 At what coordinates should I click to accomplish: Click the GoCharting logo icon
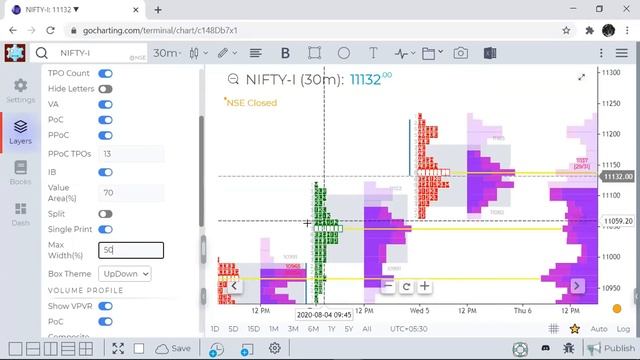(15, 53)
